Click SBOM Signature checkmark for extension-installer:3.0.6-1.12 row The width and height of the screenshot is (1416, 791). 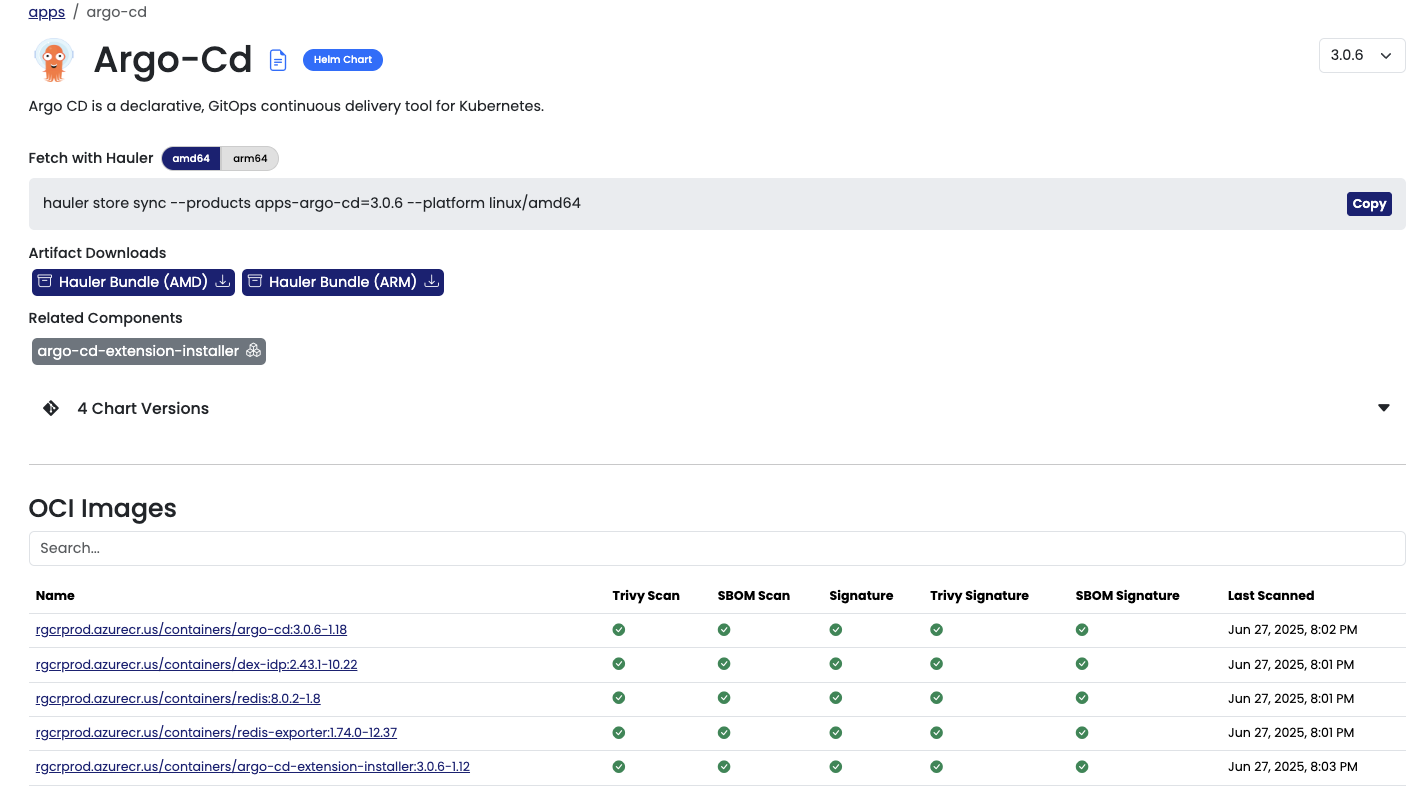tap(1082, 767)
